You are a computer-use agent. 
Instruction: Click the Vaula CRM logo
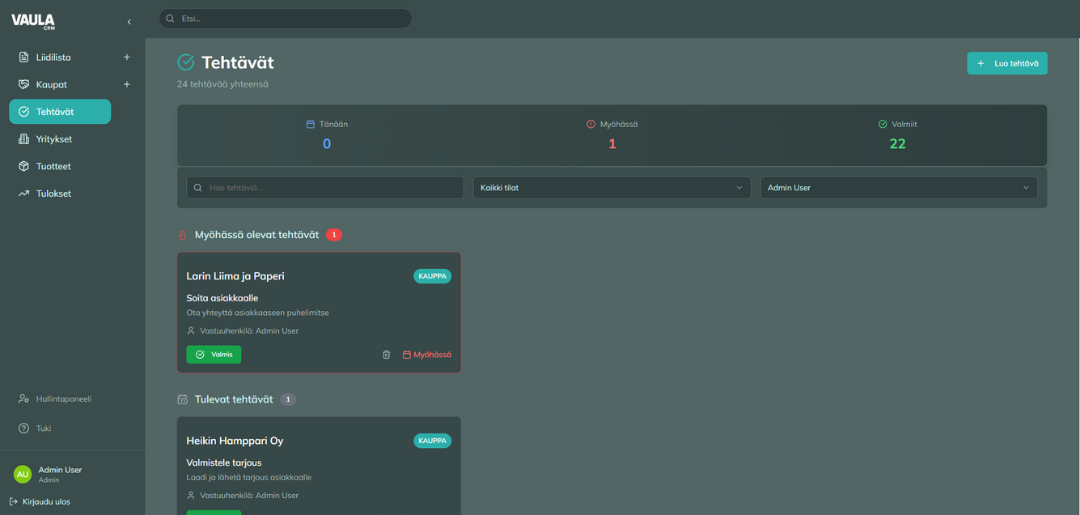[33, 21]
